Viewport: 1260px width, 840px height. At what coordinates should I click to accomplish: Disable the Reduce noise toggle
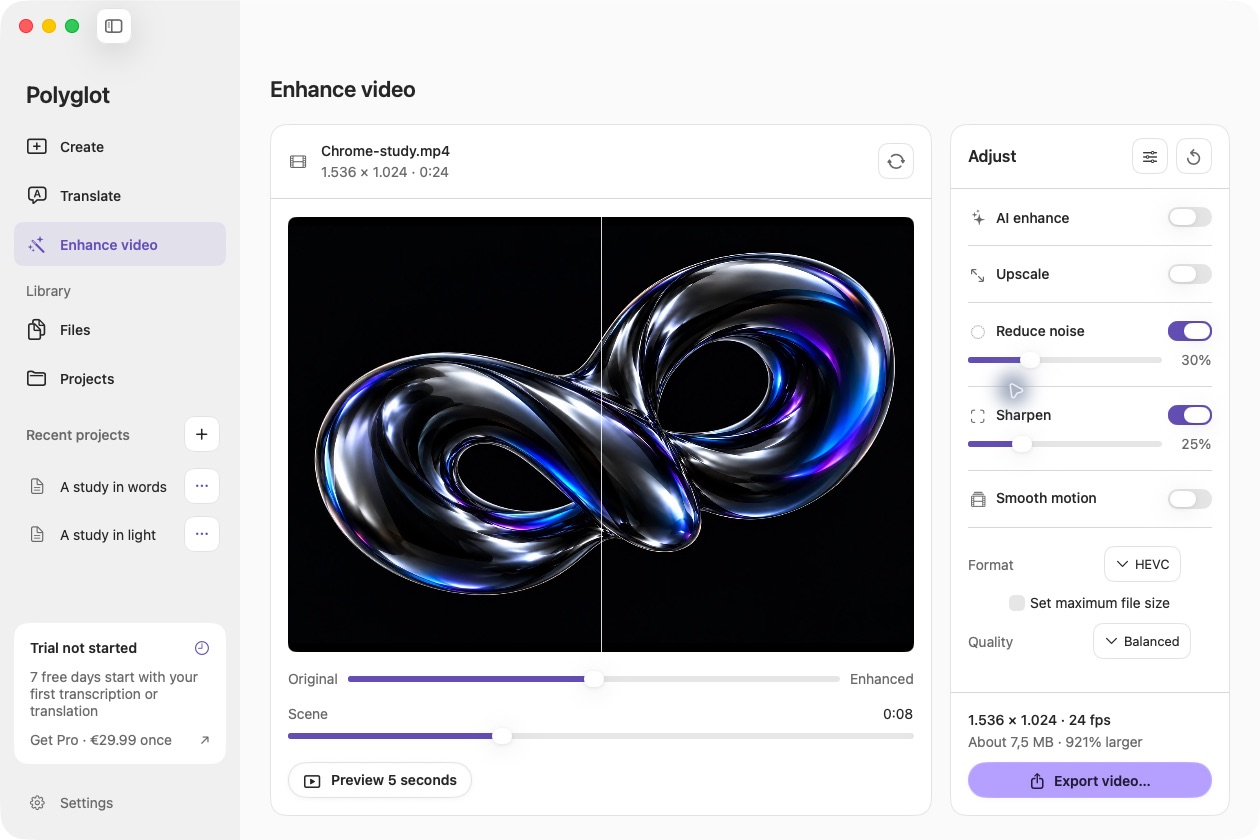[x=1190, y=331]
